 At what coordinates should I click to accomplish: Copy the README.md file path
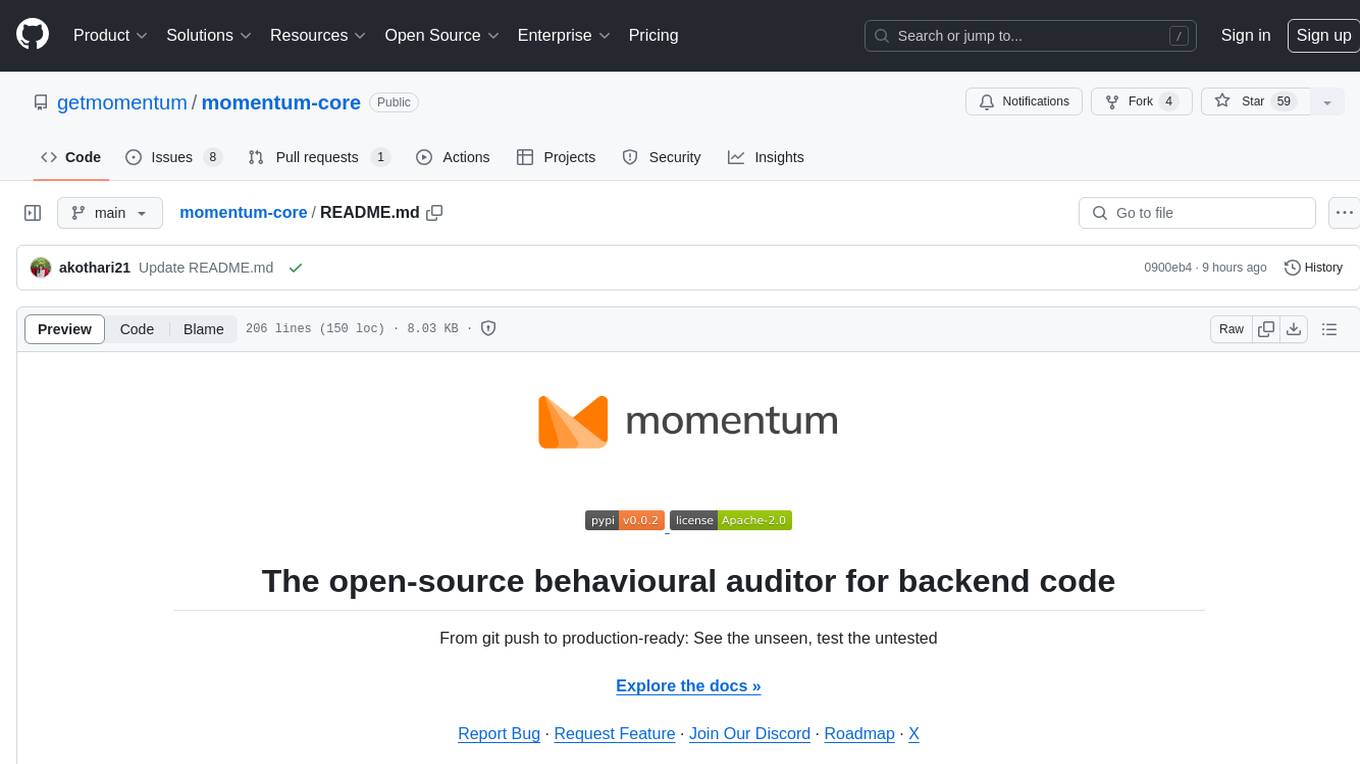(434, 212)
